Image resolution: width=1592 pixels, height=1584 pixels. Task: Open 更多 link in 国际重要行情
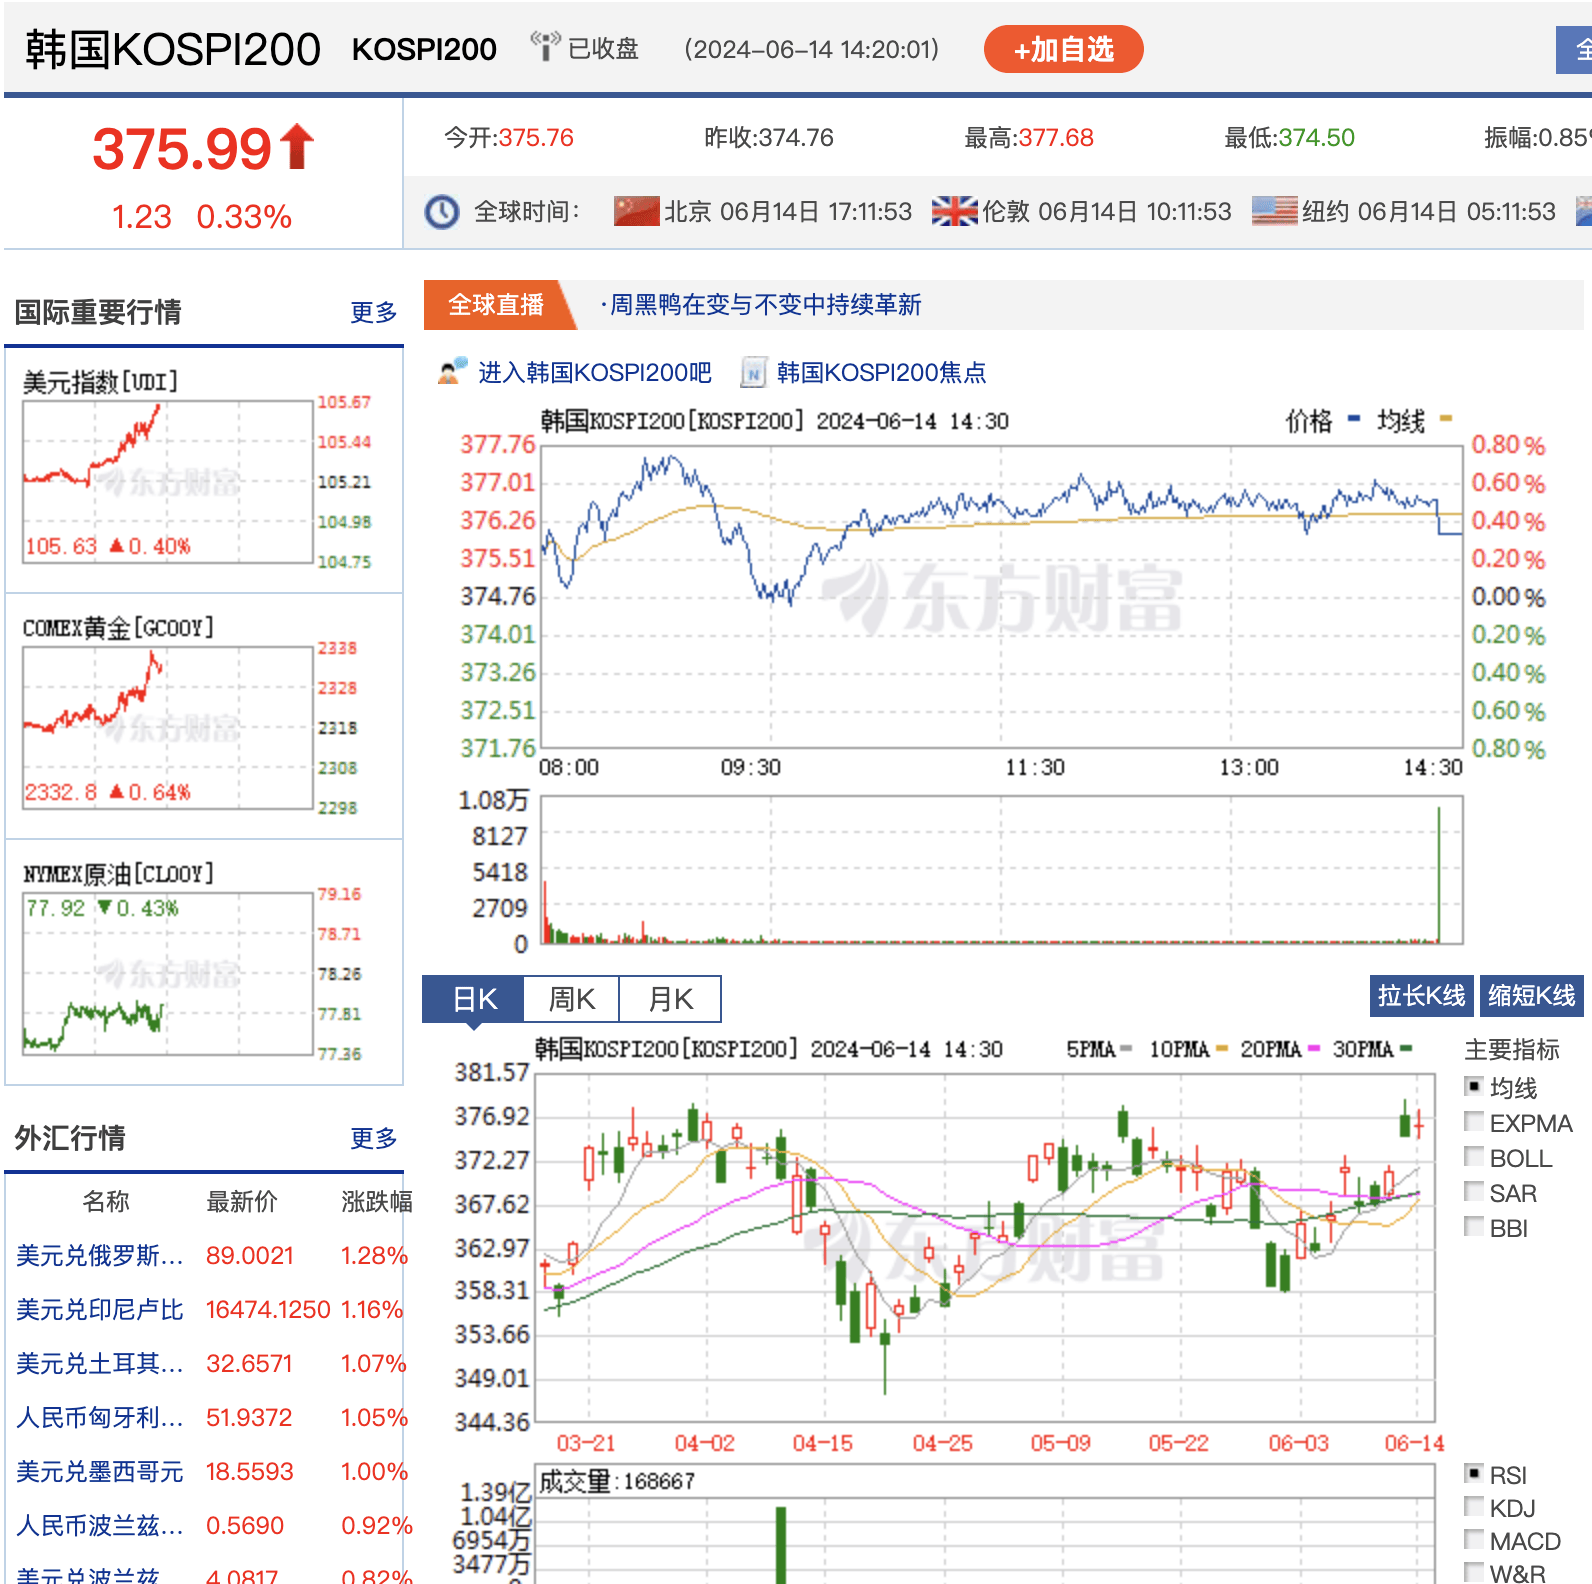373,313
